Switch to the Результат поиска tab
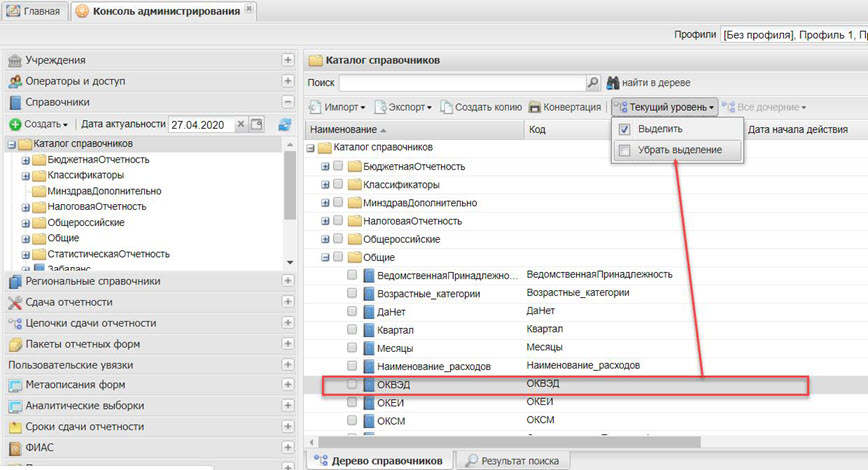Viewport: 868px width, 470px height. point(512,460)
